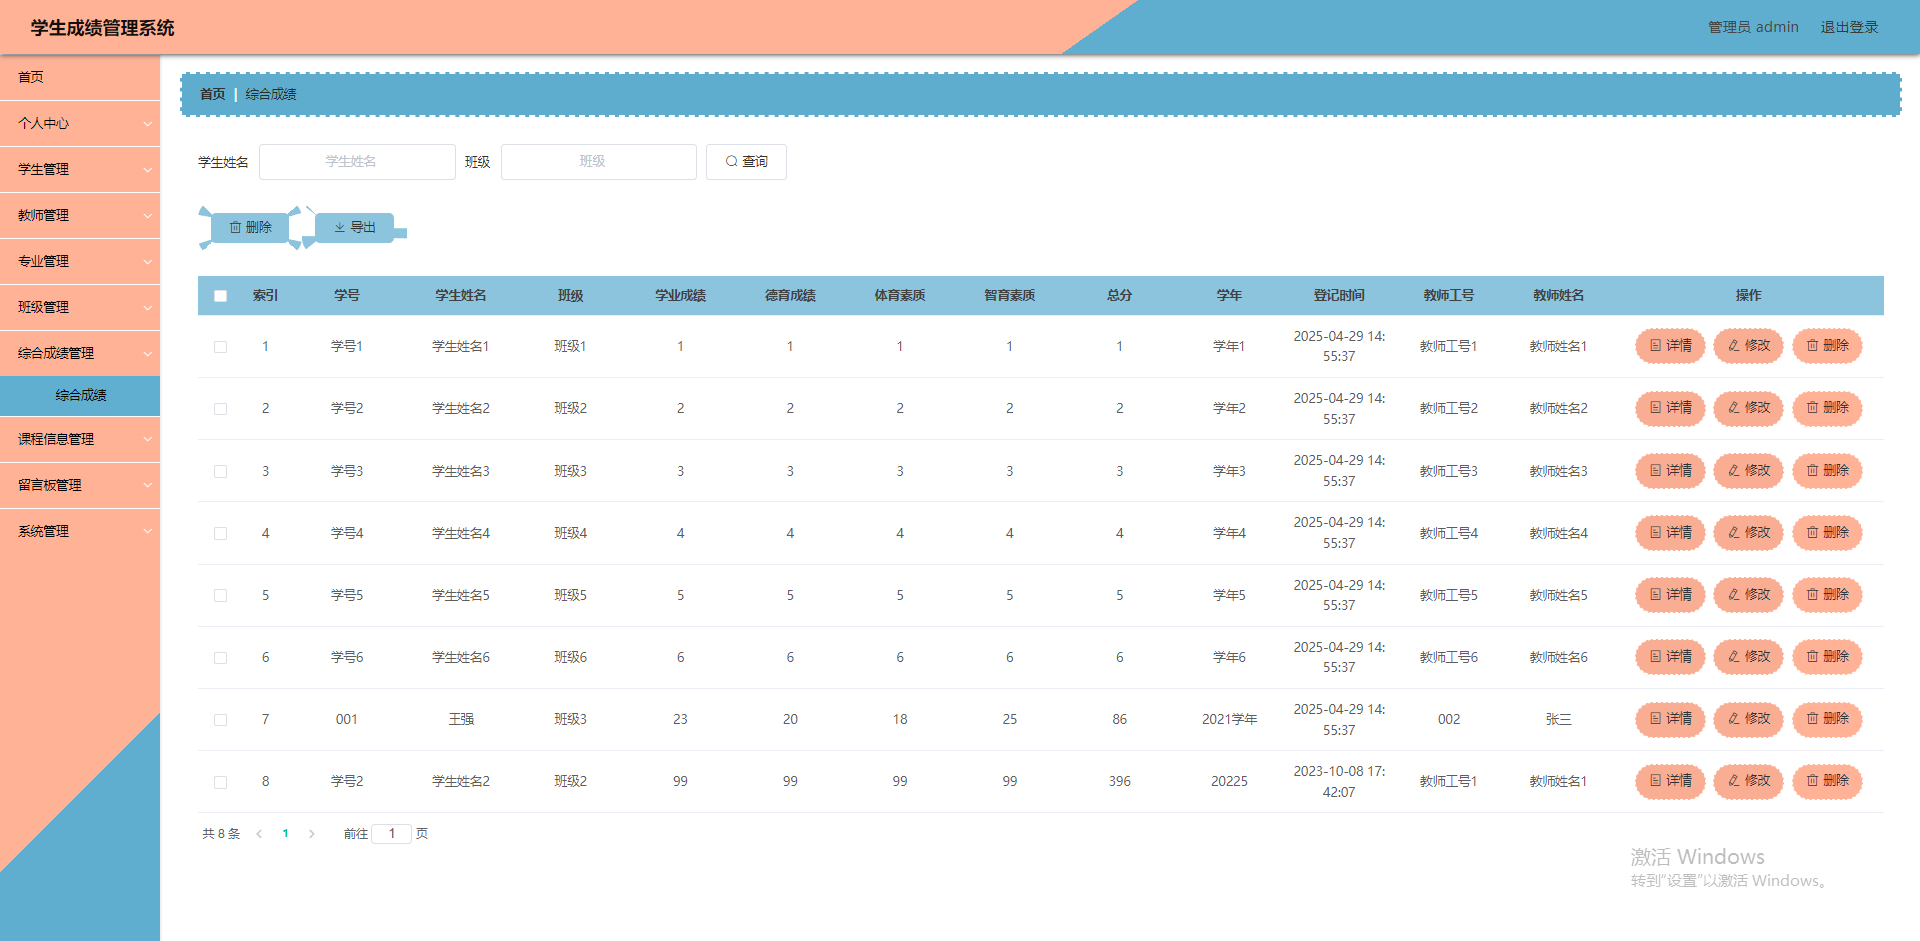Check the checkbox for 王强's row
Viewport: 1920px width, 941px height.
220,719
